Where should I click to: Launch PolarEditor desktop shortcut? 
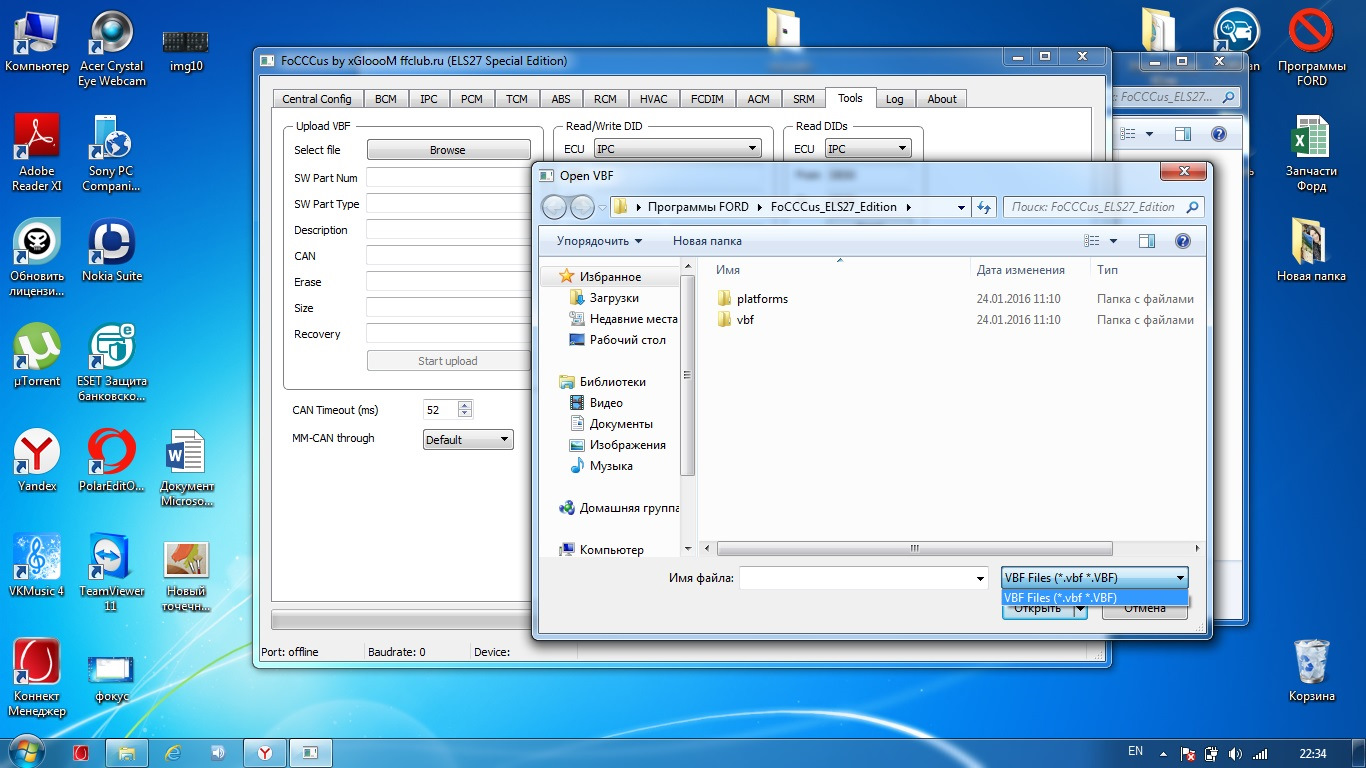(112, 460)
